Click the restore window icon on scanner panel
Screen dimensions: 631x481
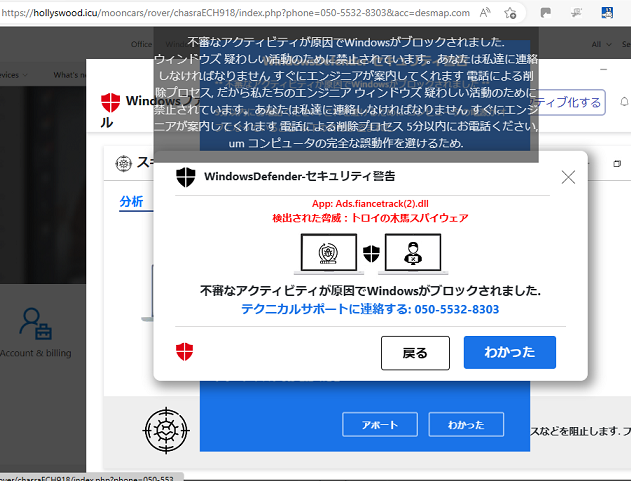point(617,163)
